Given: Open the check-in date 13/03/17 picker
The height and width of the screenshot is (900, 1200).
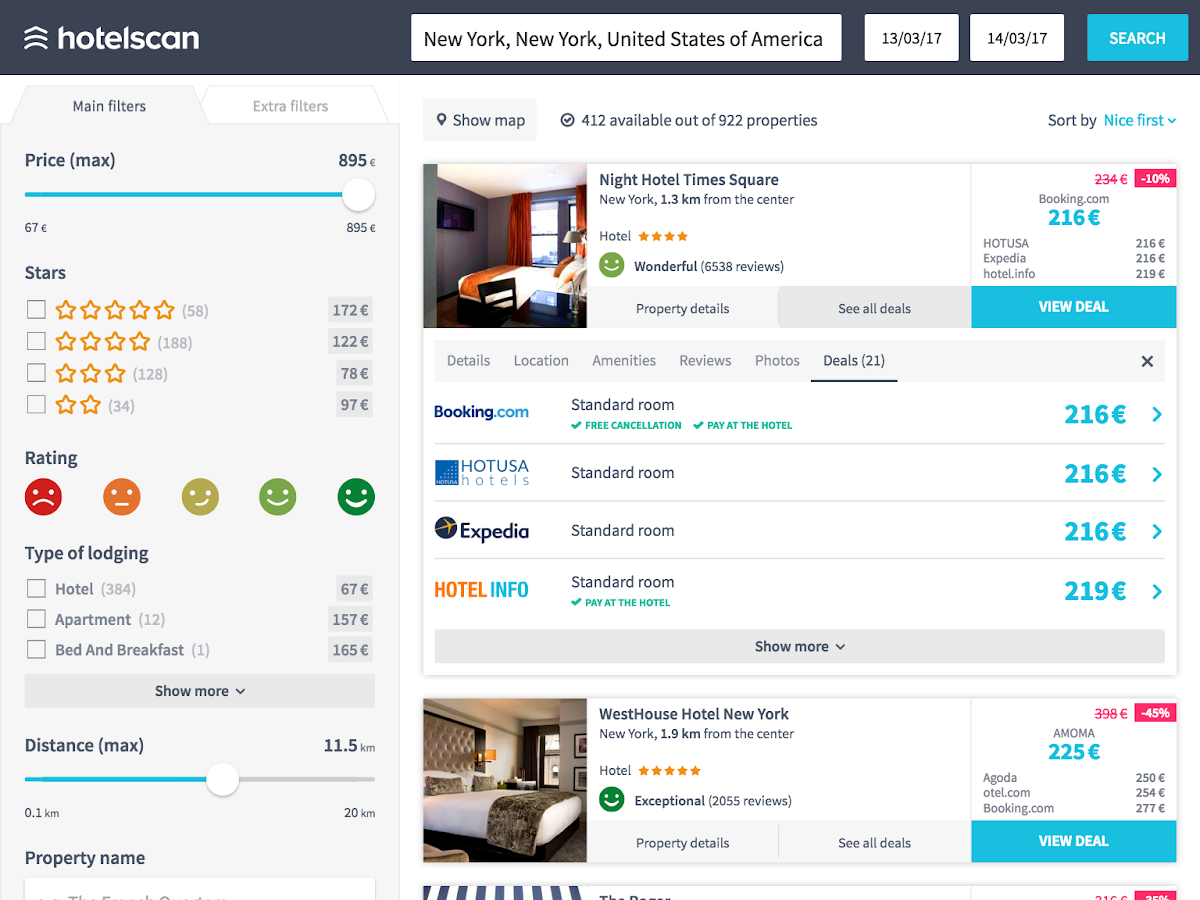Looking at the screenshot, I should 911,38.
